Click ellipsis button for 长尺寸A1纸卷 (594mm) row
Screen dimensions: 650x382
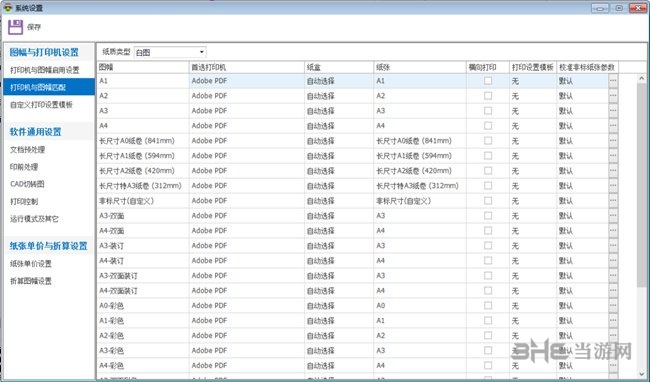(613, 156)
